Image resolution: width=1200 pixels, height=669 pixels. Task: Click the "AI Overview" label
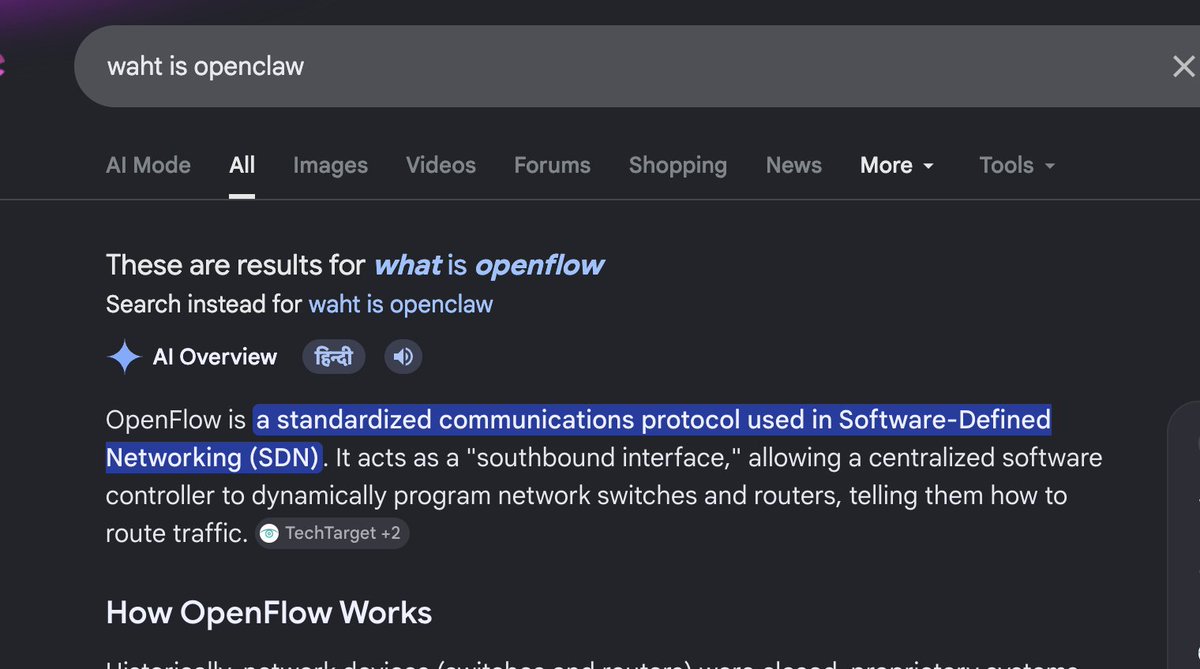[x=215, y=357]
